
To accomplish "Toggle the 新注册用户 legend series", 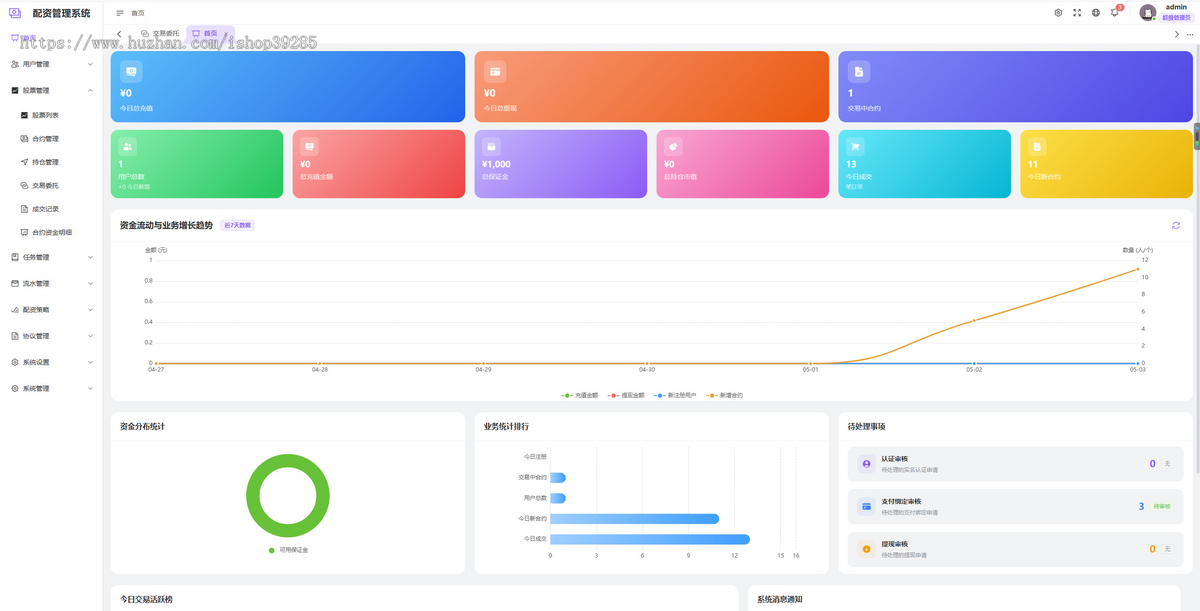I will (675, 395).
